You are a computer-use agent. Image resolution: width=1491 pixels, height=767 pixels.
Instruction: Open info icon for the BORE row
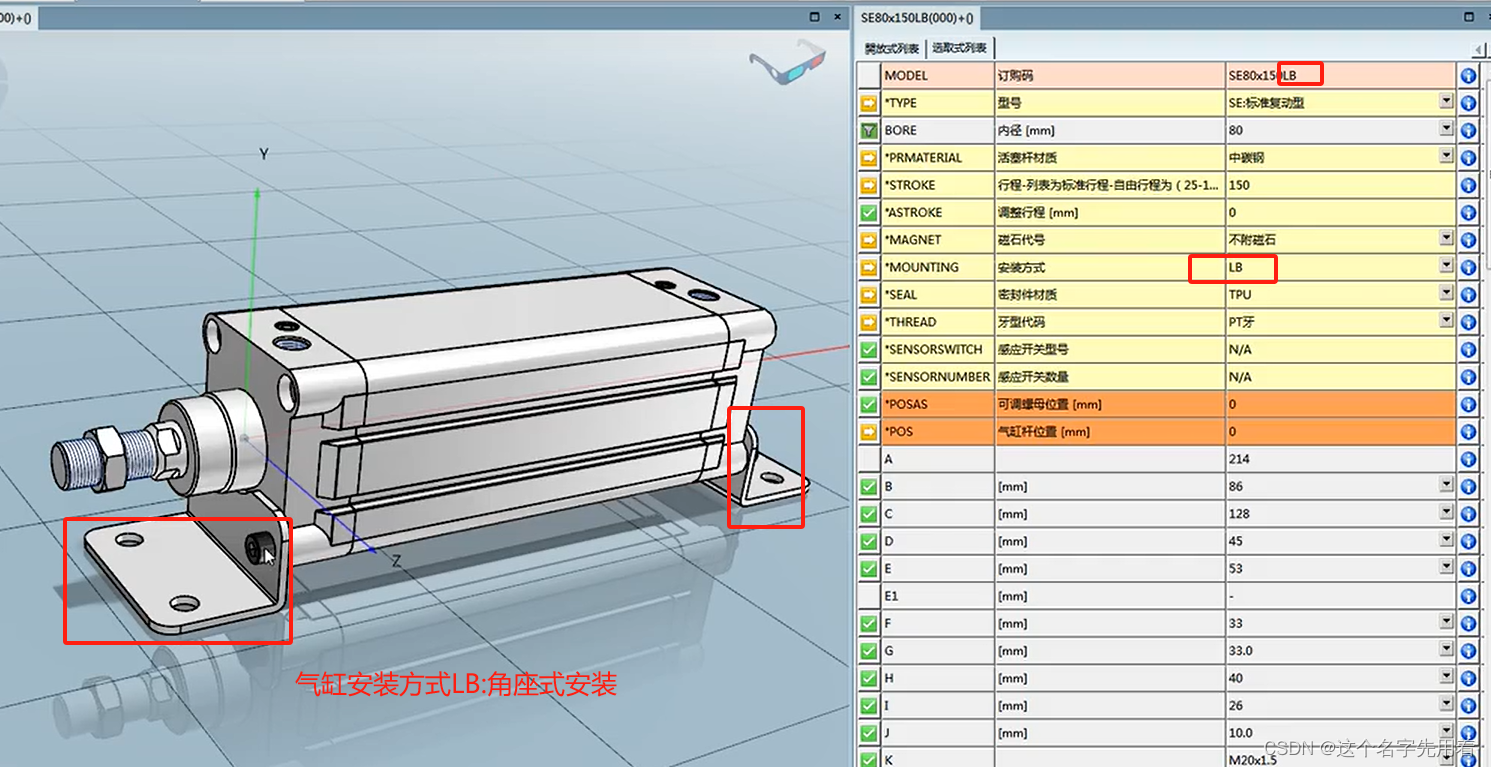[1468, 130]
